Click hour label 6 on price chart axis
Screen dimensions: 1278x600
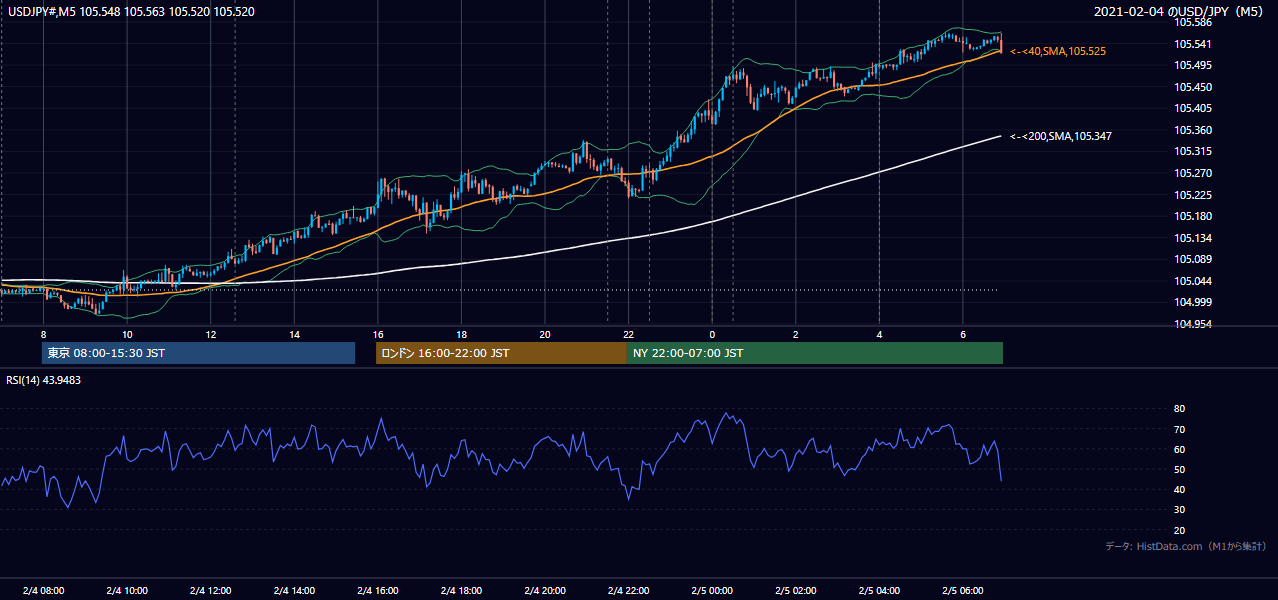(x=962, y=334)
